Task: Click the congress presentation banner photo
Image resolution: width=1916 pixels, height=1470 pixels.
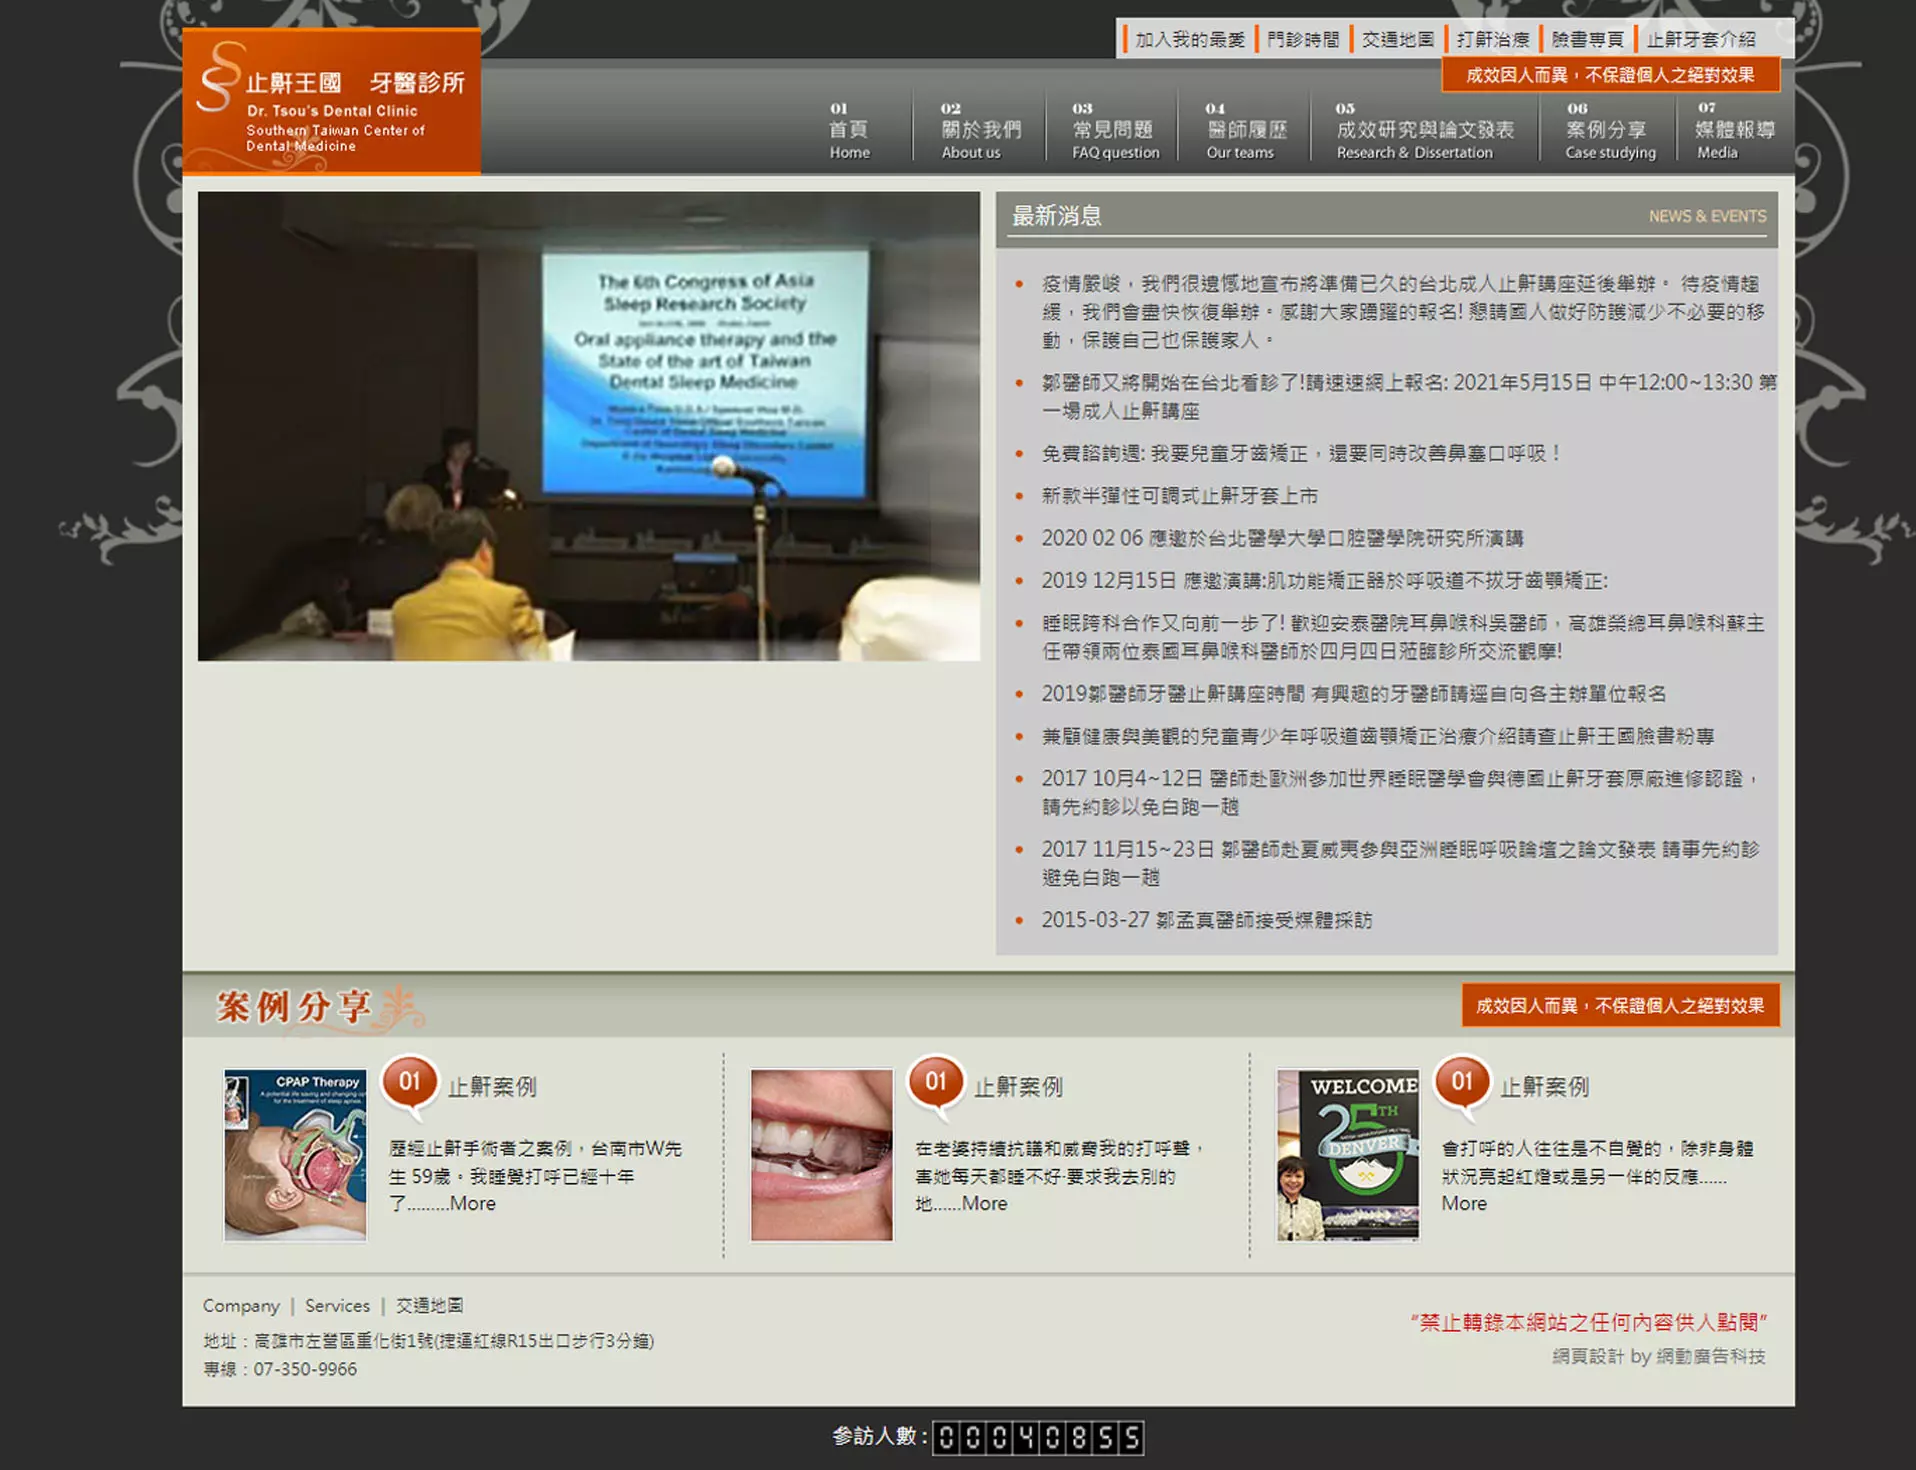Action: 589,426
